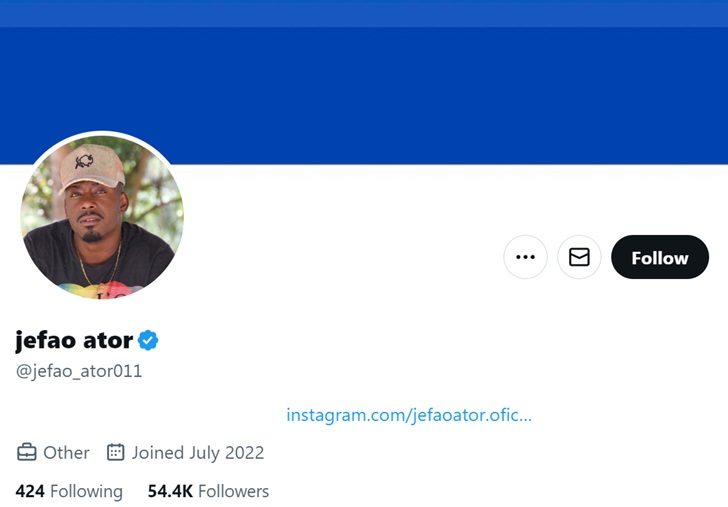Screen dimensions: 728x507
Task: Click the 54.4K follower count number
Action: (x=170, y=491)
